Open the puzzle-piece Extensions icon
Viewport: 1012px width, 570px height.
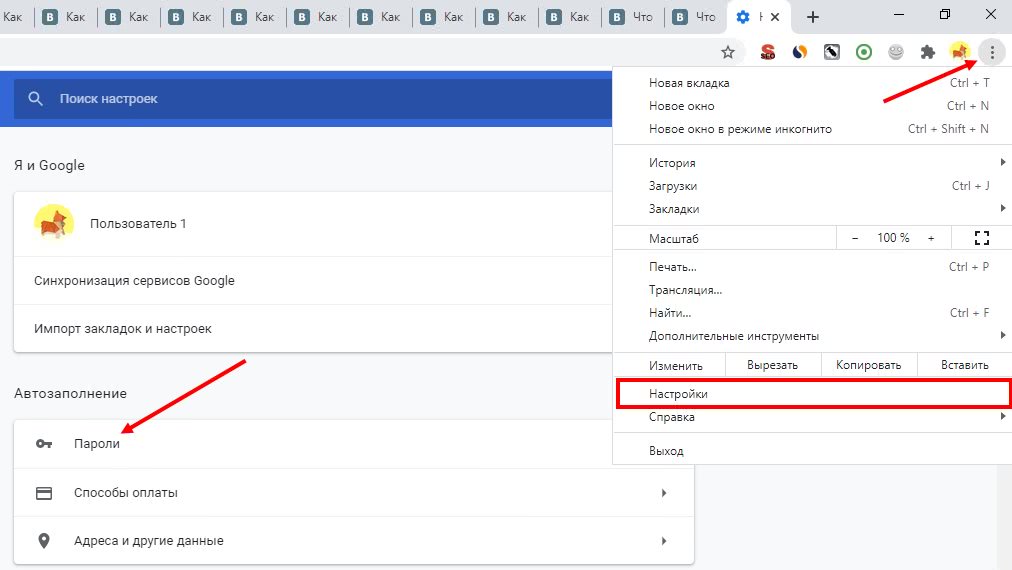coord(927,52)
